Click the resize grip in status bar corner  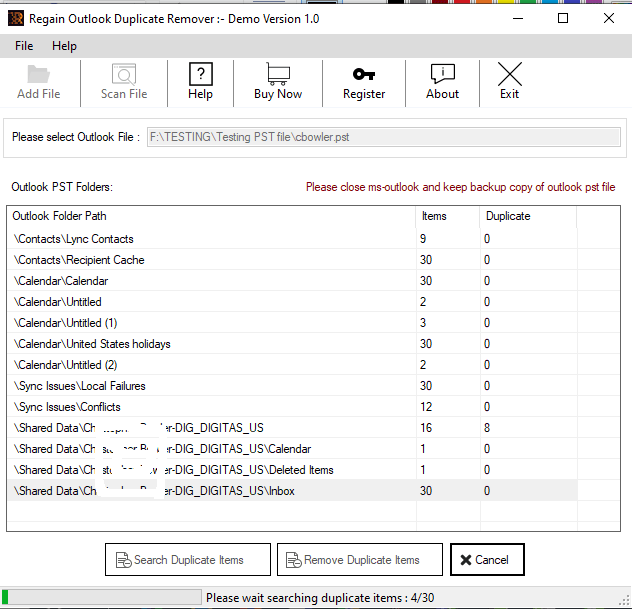[x=625, y=600]
